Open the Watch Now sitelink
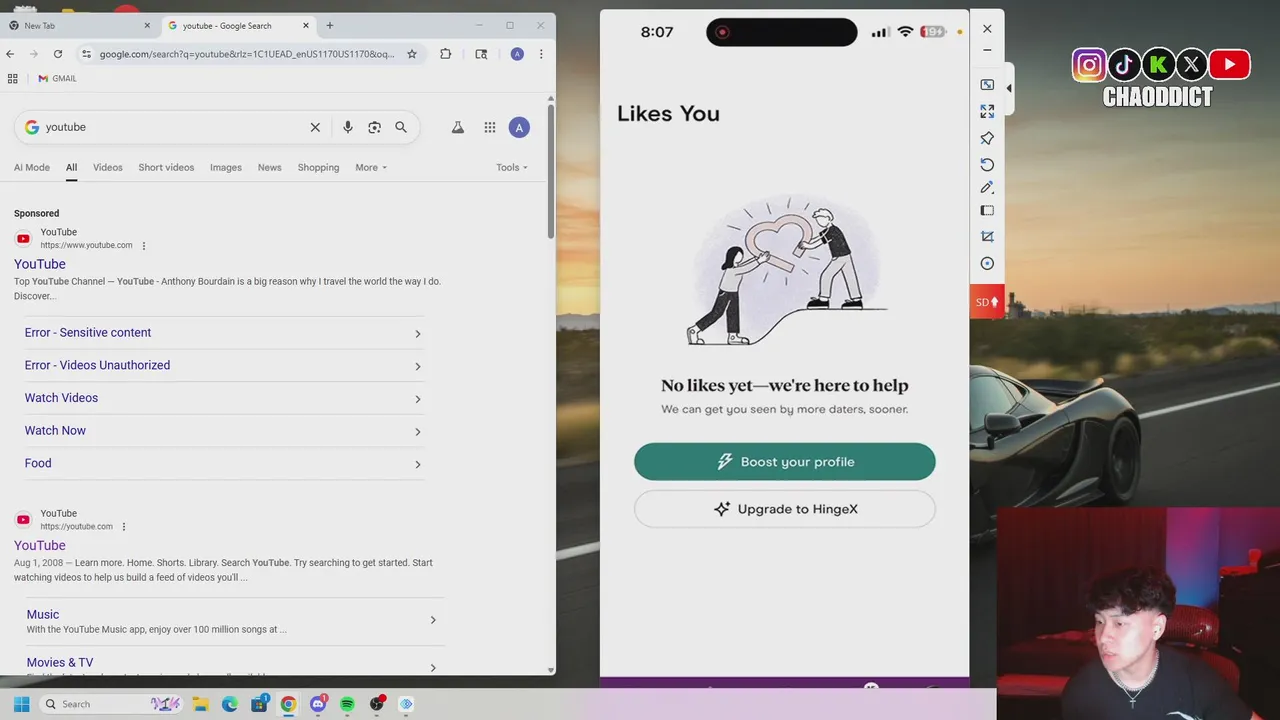Image resolution: width=1280 pixels, height=720 pixels. pos(223,431)
